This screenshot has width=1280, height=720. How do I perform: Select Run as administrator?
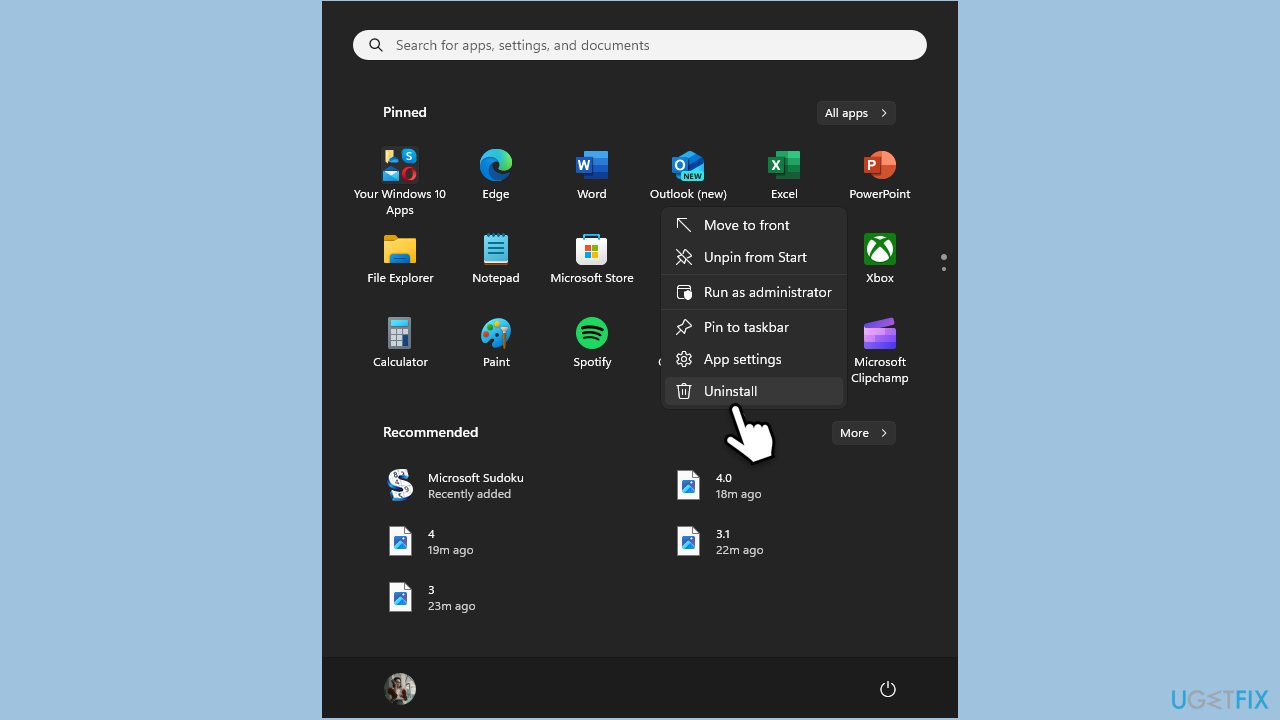coord(754,292)
